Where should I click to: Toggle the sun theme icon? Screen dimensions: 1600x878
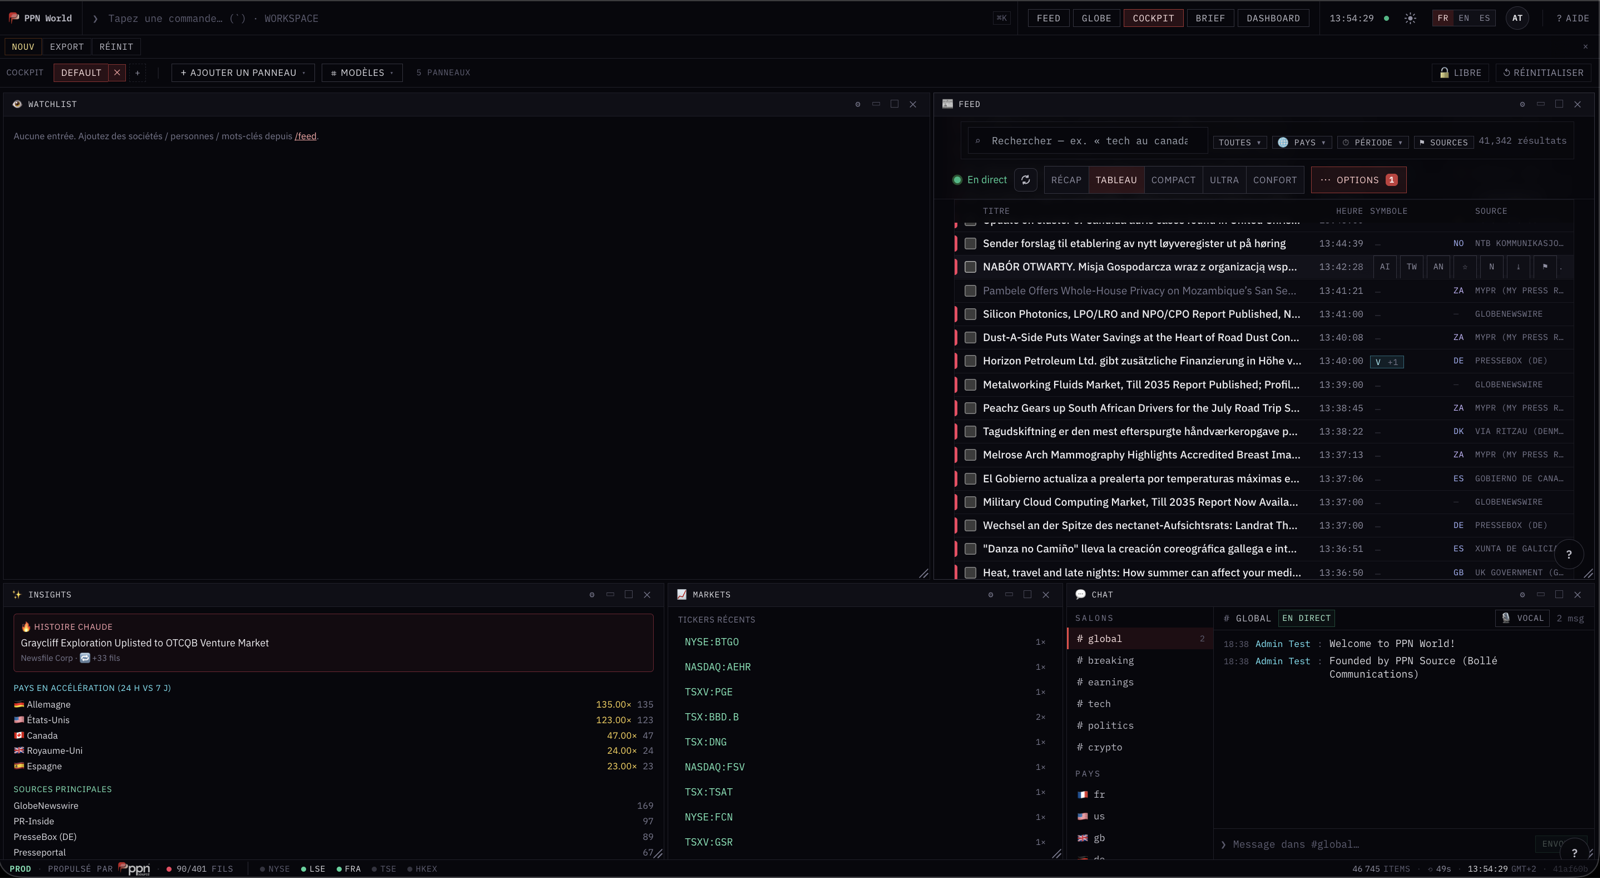pos(1410,18)
